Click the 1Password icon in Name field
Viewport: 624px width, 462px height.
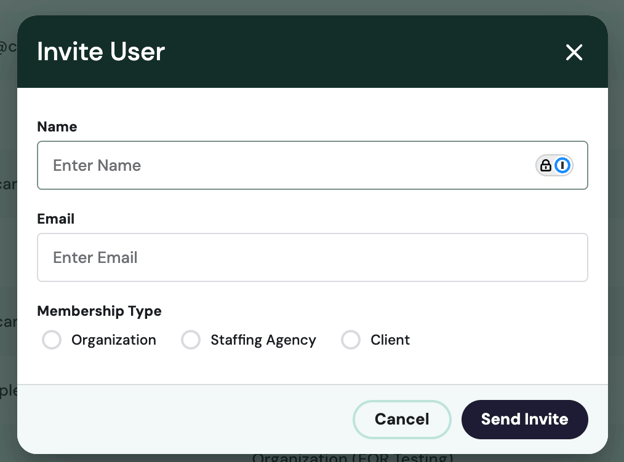(x=563, y=165)
